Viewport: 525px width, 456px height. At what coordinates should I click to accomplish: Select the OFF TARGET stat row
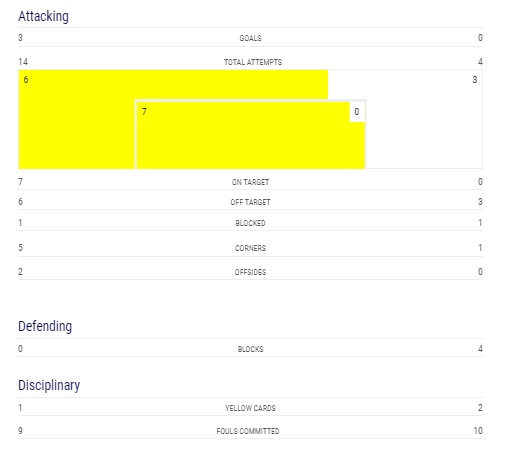pyautogui.click(x=250, y=202)
